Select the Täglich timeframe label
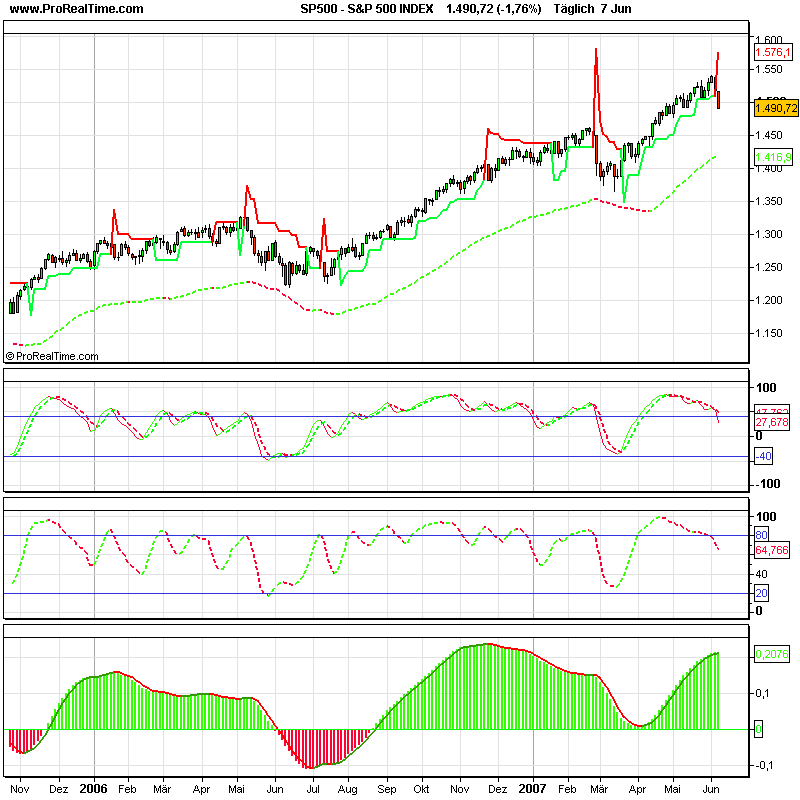The image size is (800, 800). coord(573,9)
